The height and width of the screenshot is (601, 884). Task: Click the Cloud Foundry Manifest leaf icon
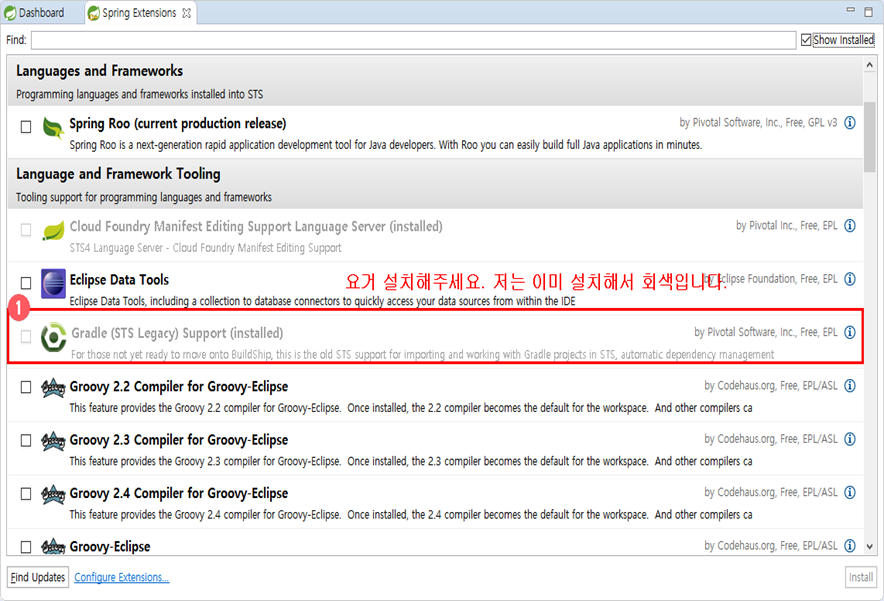click(53, 231)
